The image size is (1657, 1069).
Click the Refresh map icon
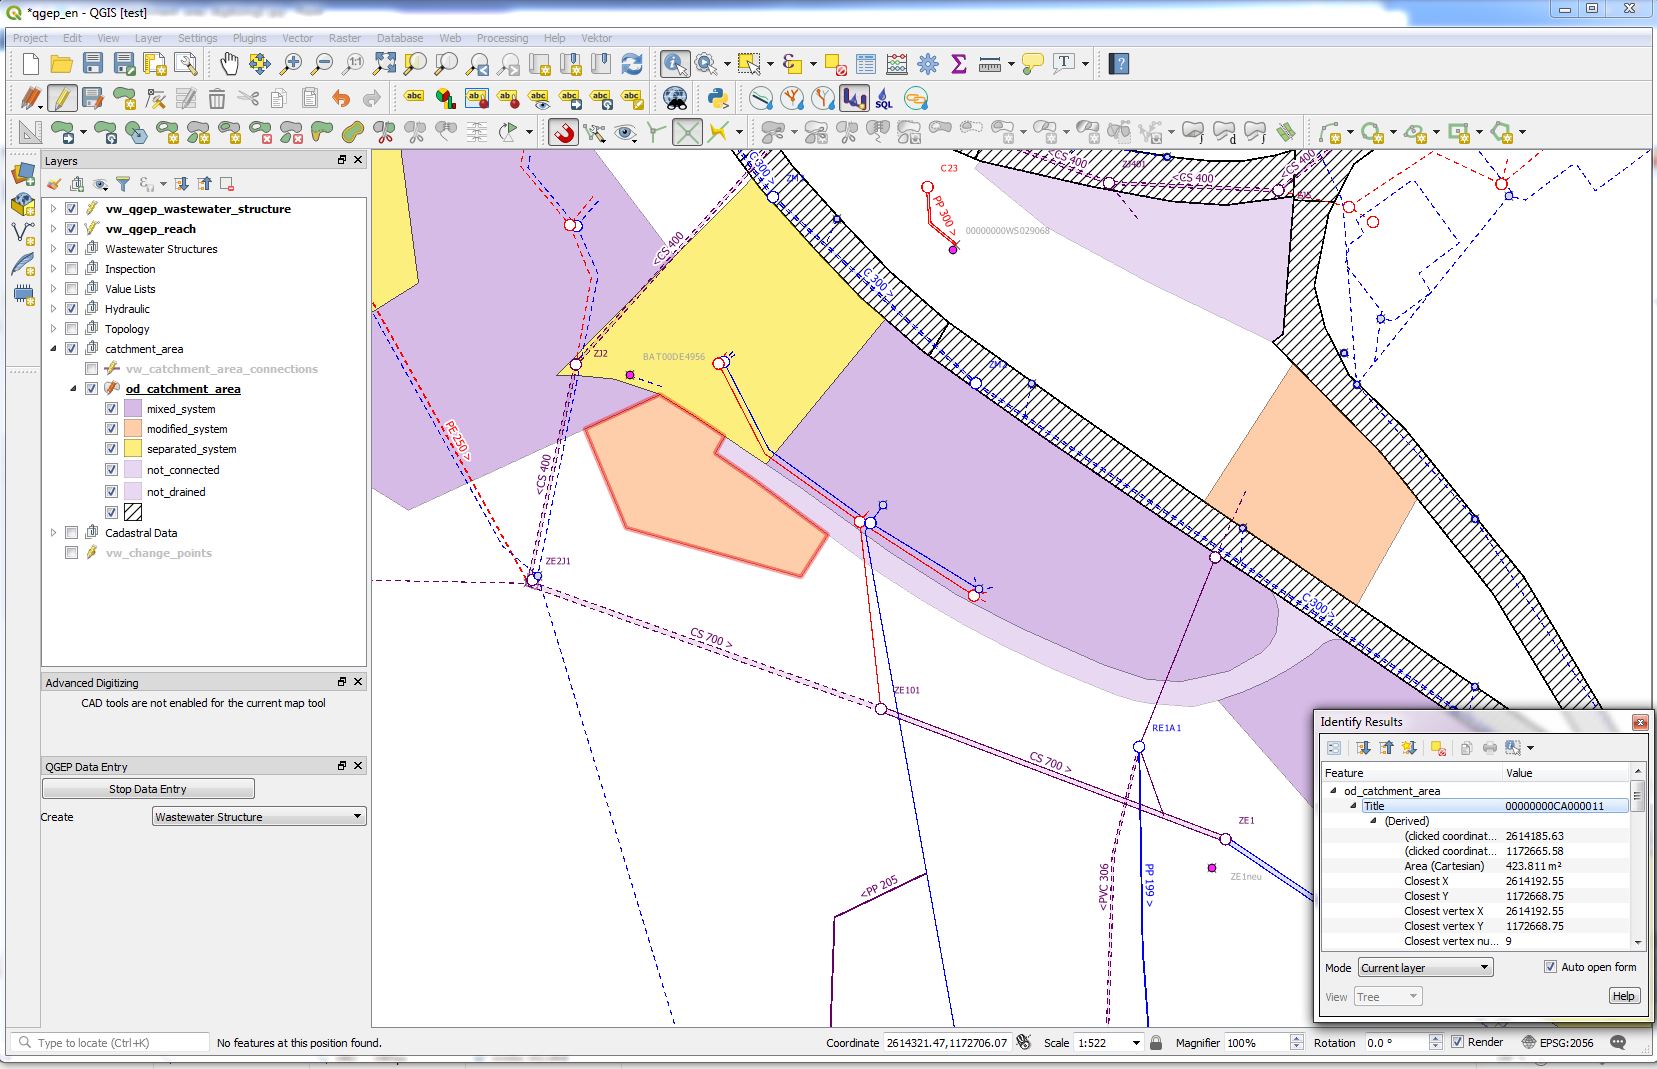(632, 65)
